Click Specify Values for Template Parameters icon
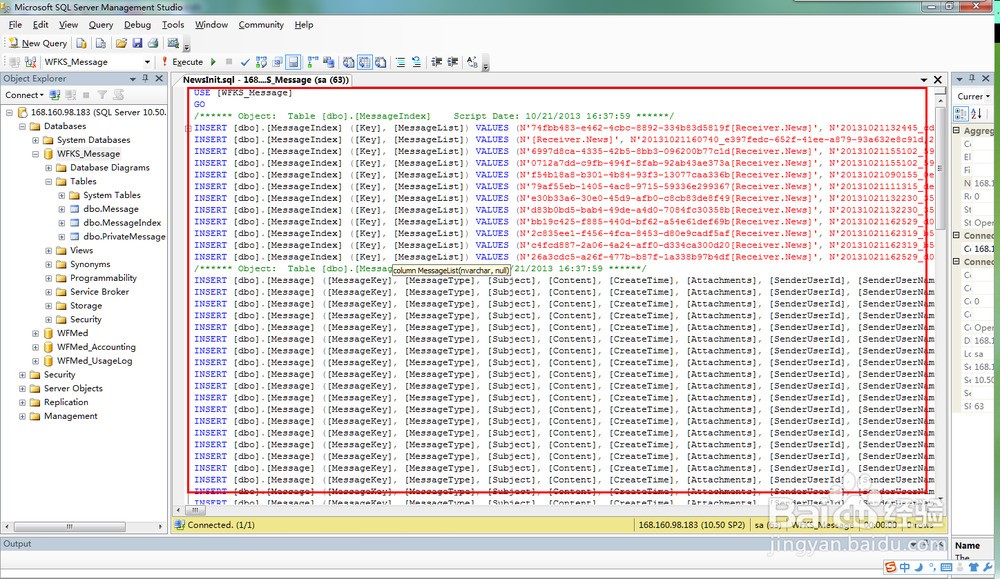Image resolution: width=1000 pixels, height=579 pixels. [472, 62]
